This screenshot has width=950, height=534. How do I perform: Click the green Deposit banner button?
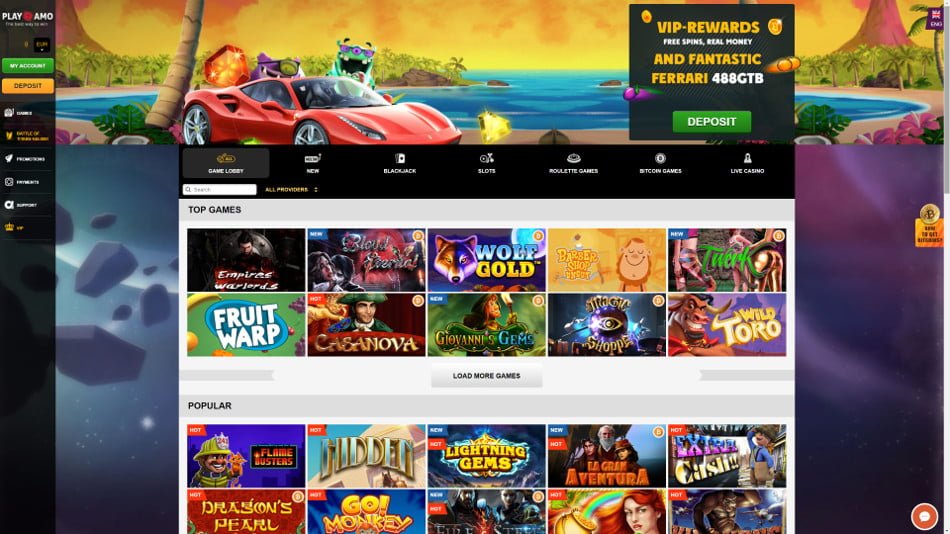pos(712,122)
